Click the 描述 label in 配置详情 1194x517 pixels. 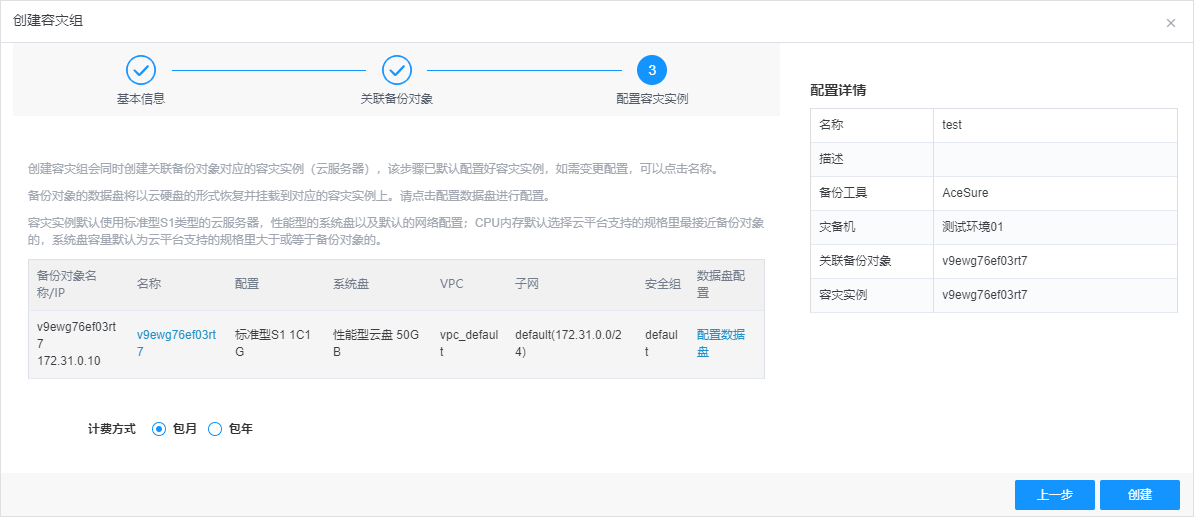(832, 159)
